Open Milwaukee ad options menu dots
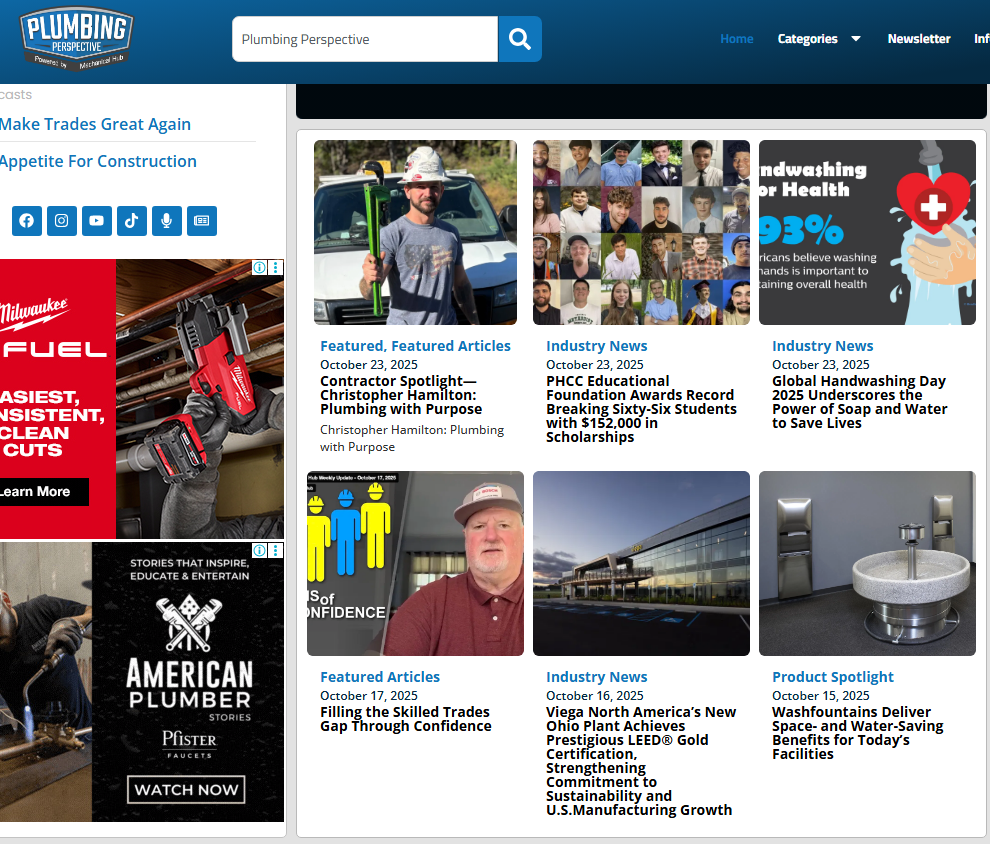Viewport: 990px width, 844px height. [x=275, y=268]
